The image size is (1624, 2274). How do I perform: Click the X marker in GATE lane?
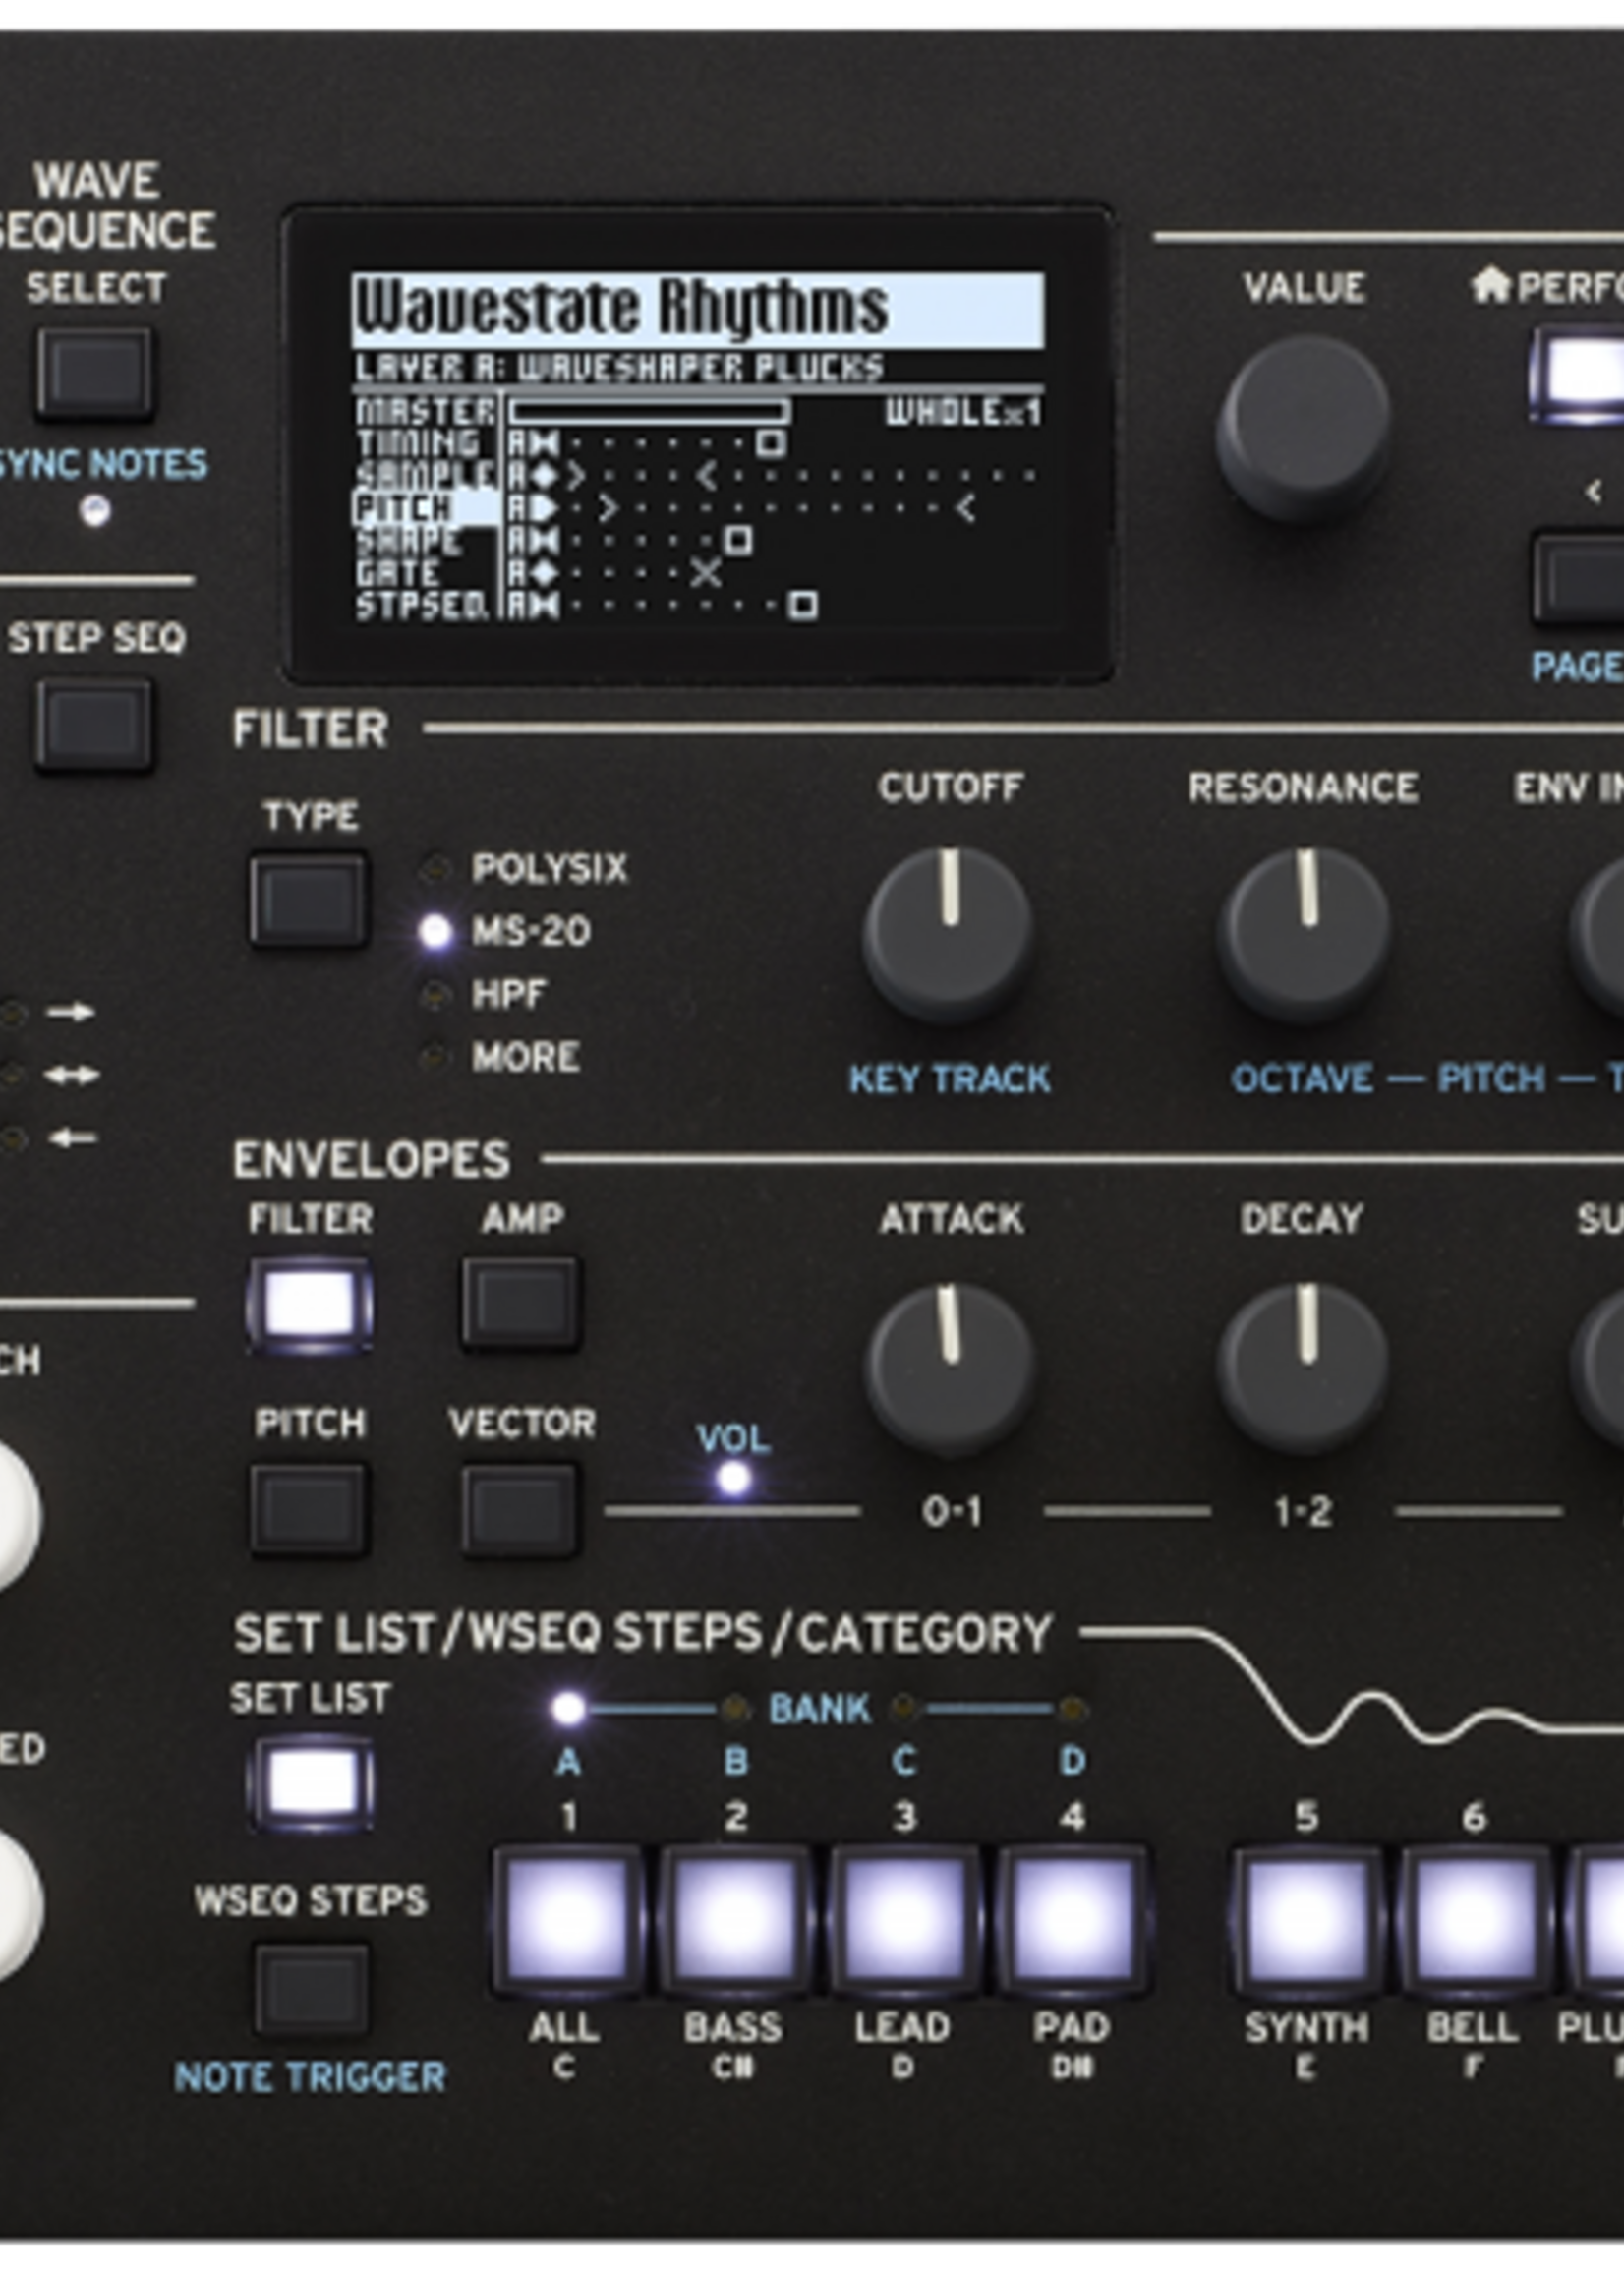coord(706,573)
